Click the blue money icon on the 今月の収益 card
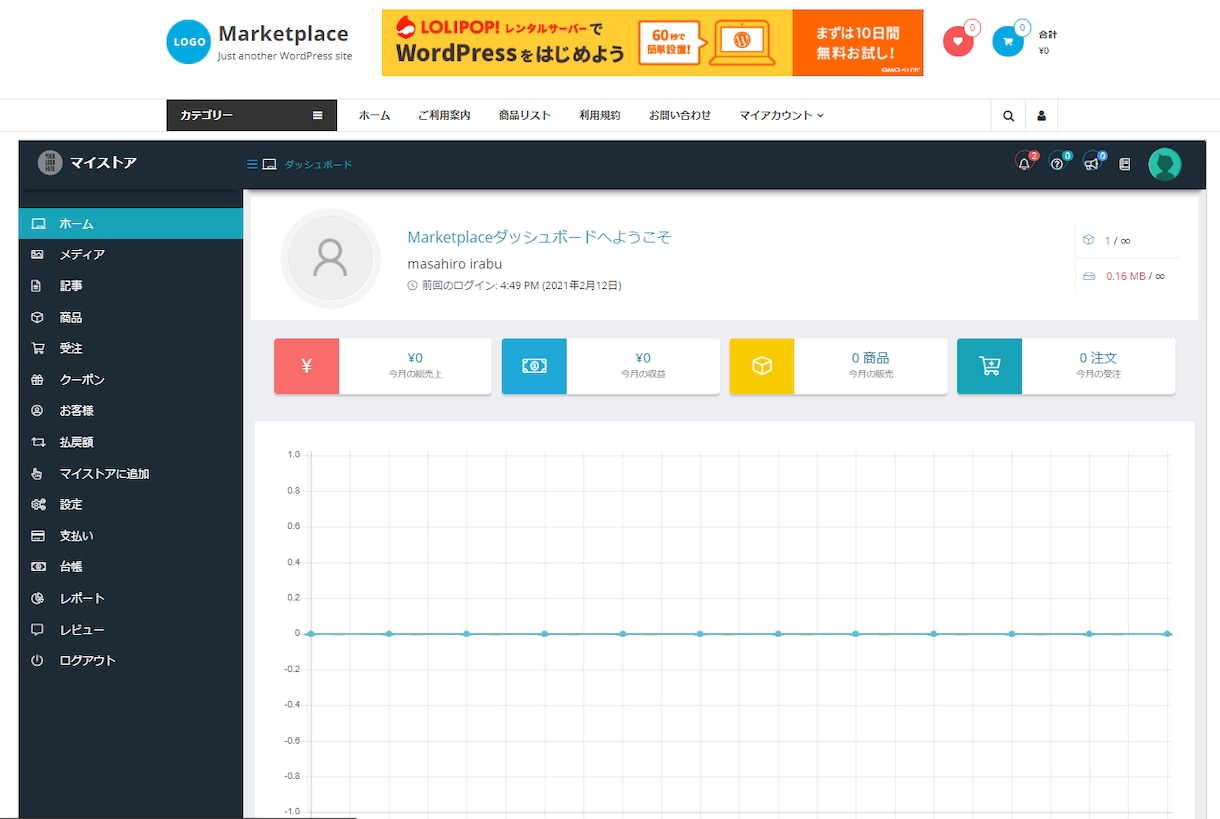This screenshot has height=819, width=1220. tap(534, 366)
